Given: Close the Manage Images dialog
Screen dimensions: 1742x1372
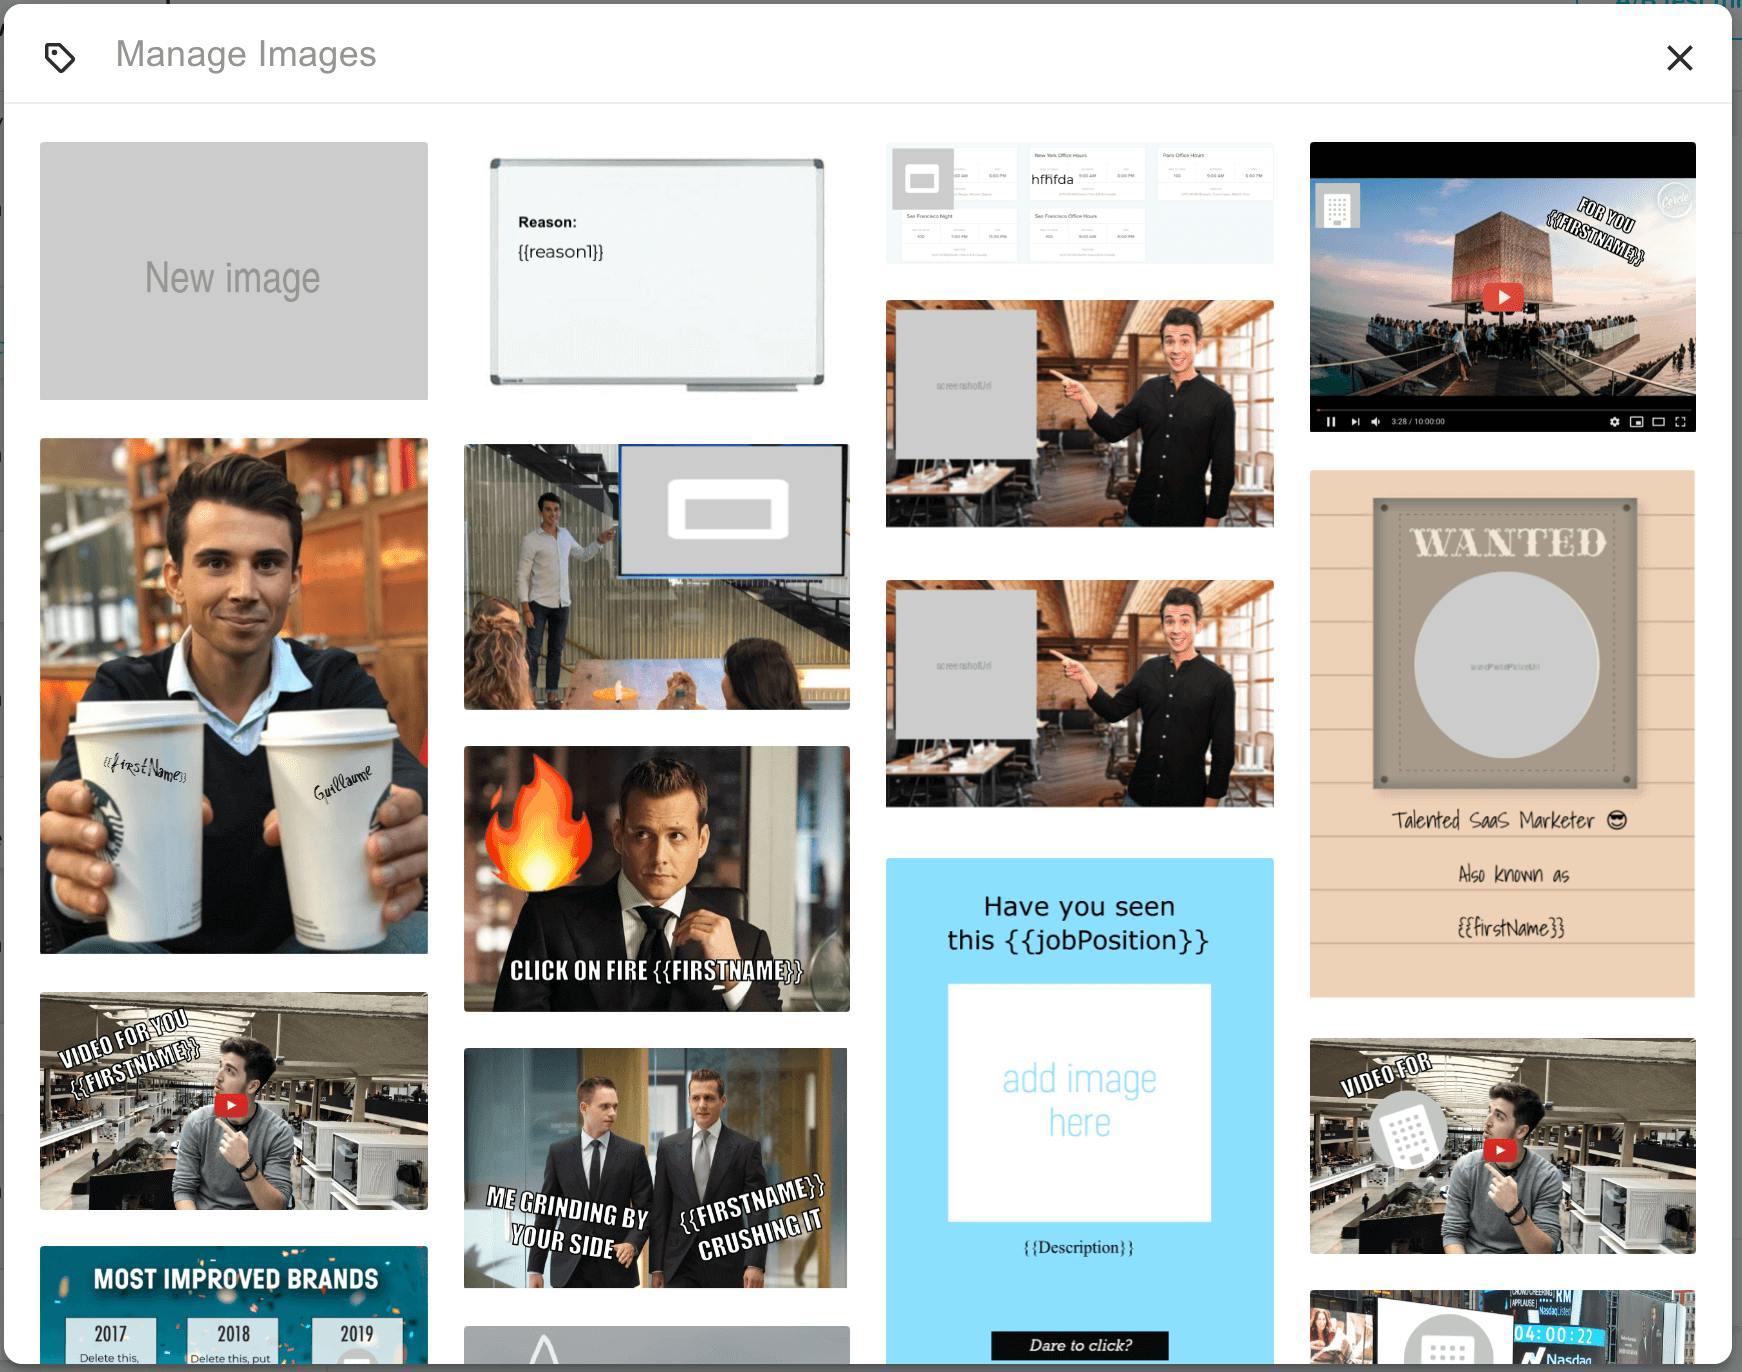Looking at the screenshot, I should tap(1679, 58).
